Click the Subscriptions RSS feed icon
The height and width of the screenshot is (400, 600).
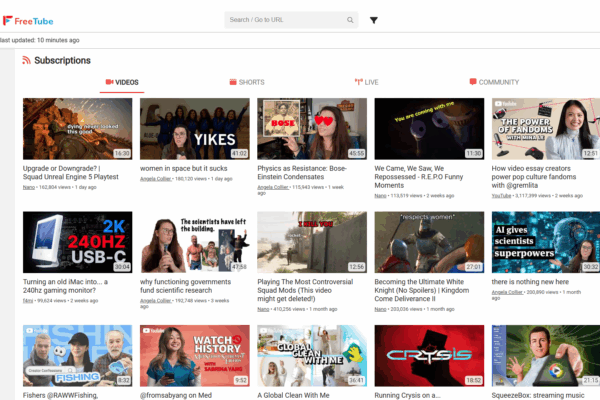point(26,60)
